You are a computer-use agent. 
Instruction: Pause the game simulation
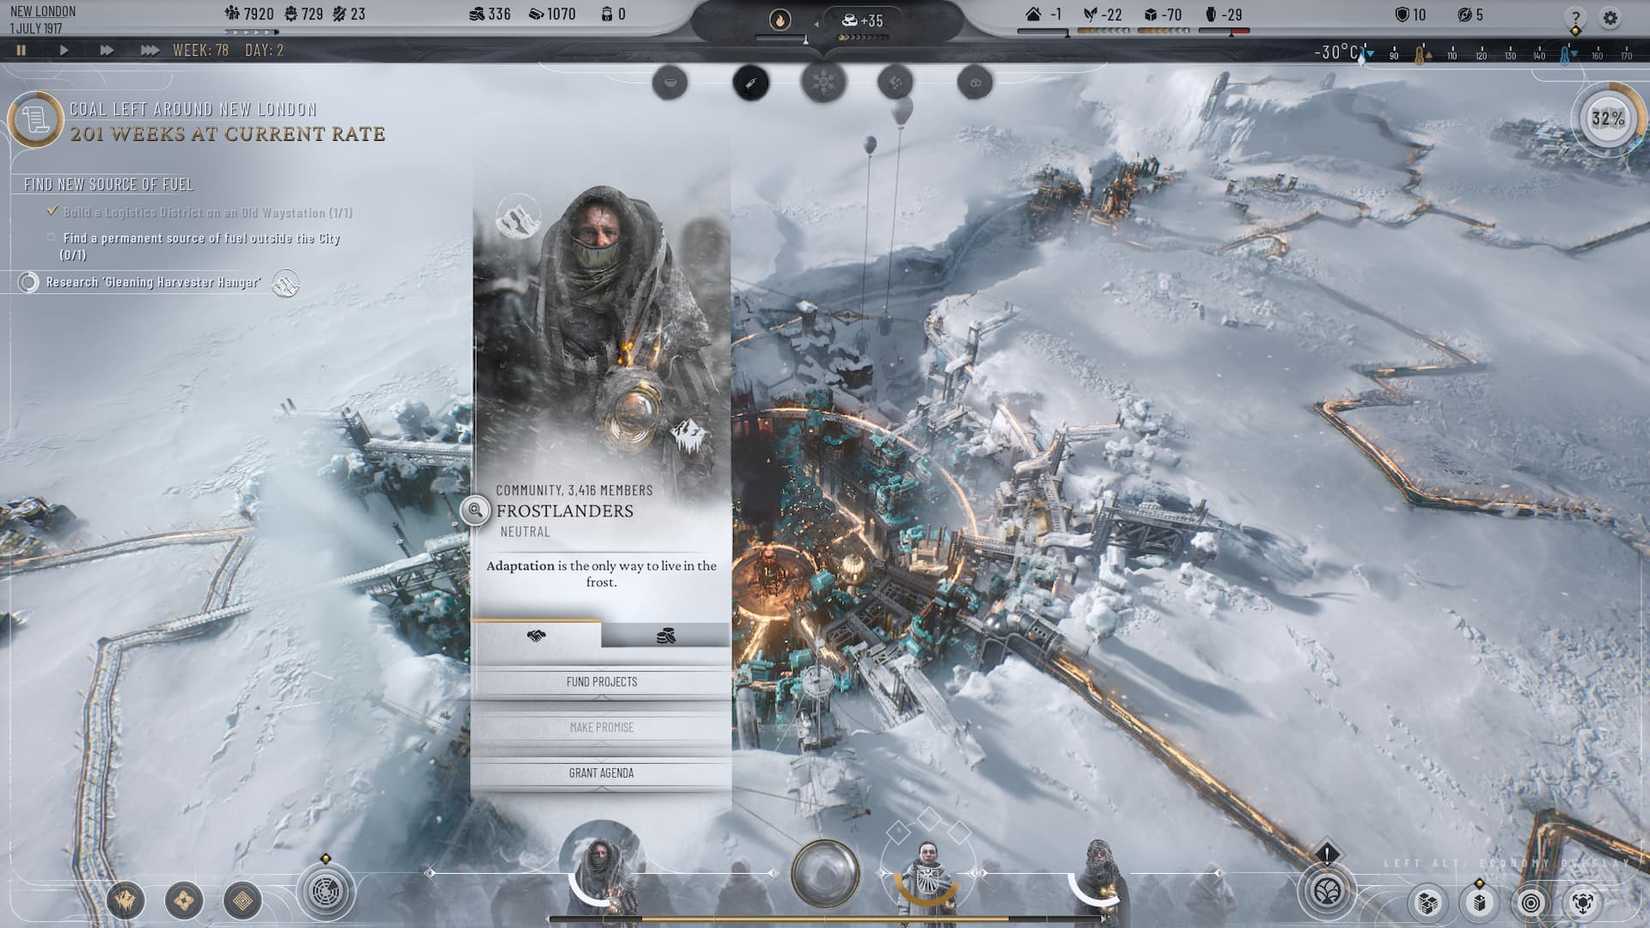(x=22, y=49)
